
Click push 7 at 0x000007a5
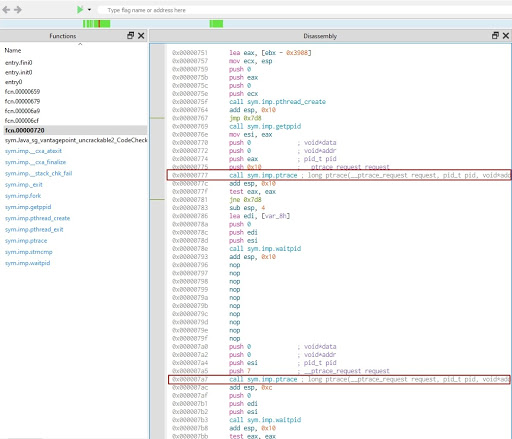[240, 371]
